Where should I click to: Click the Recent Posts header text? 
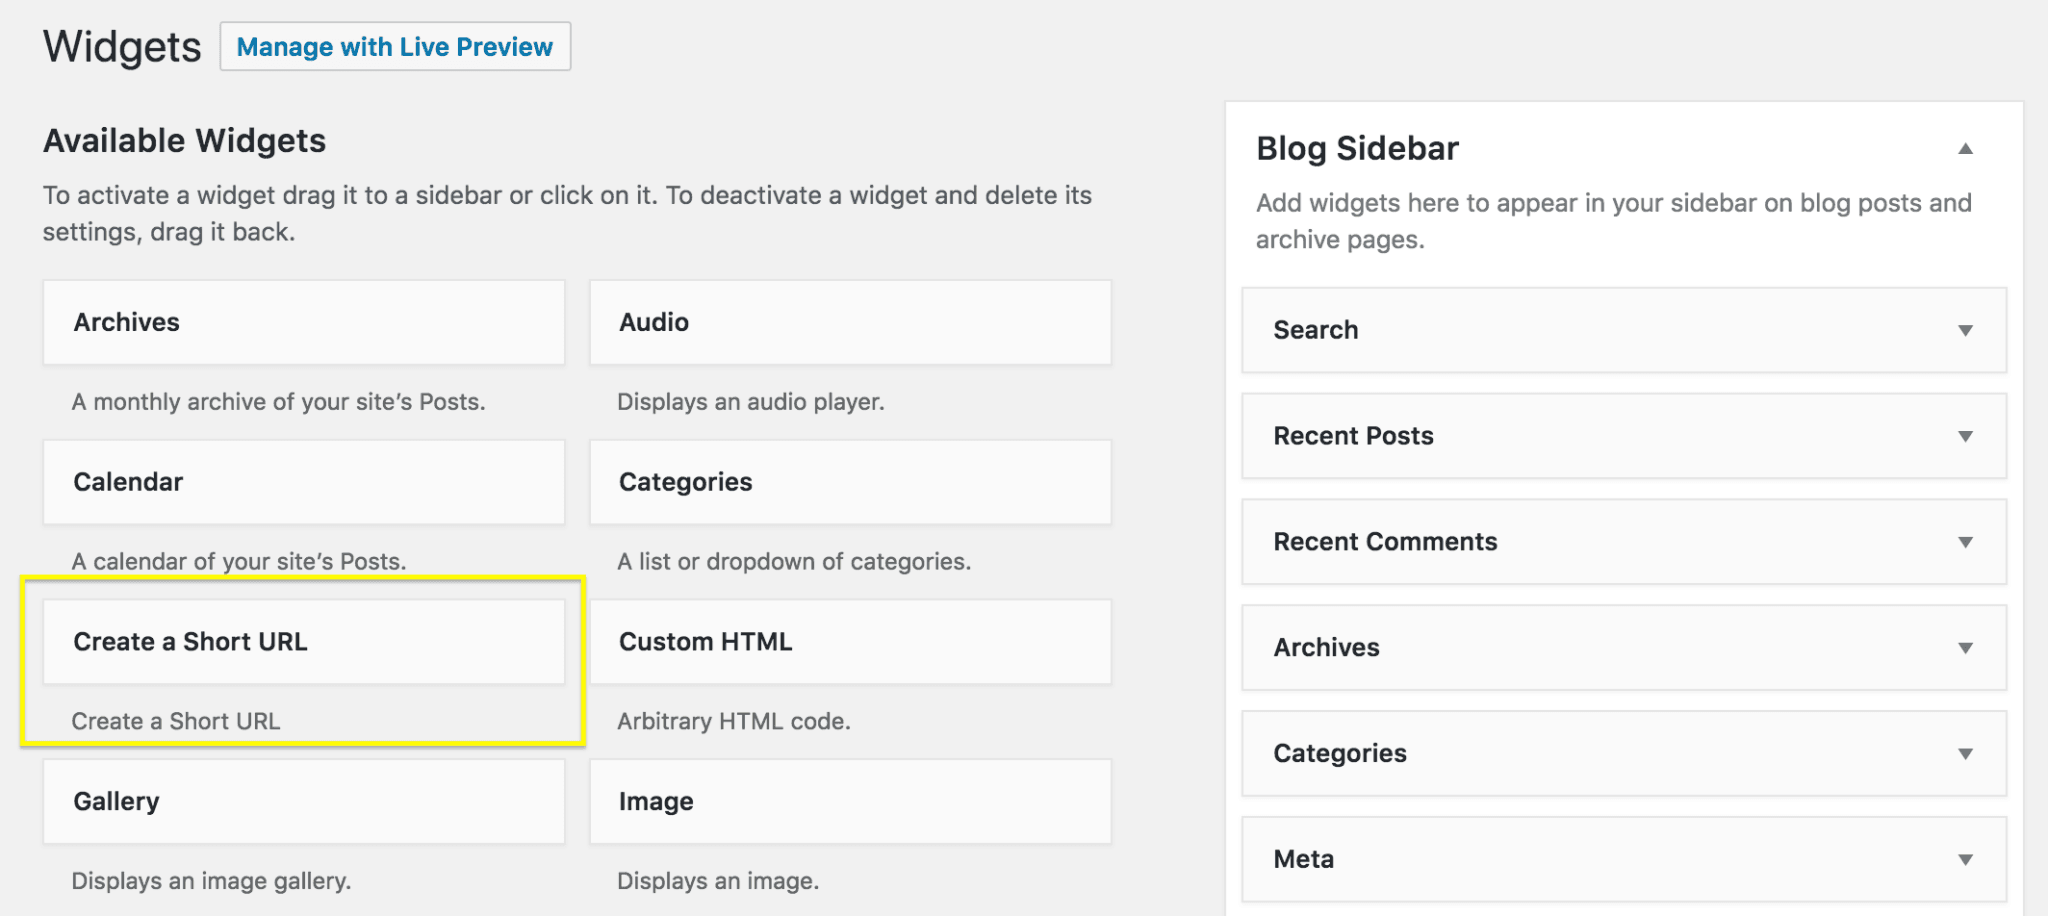(1353, 436)
